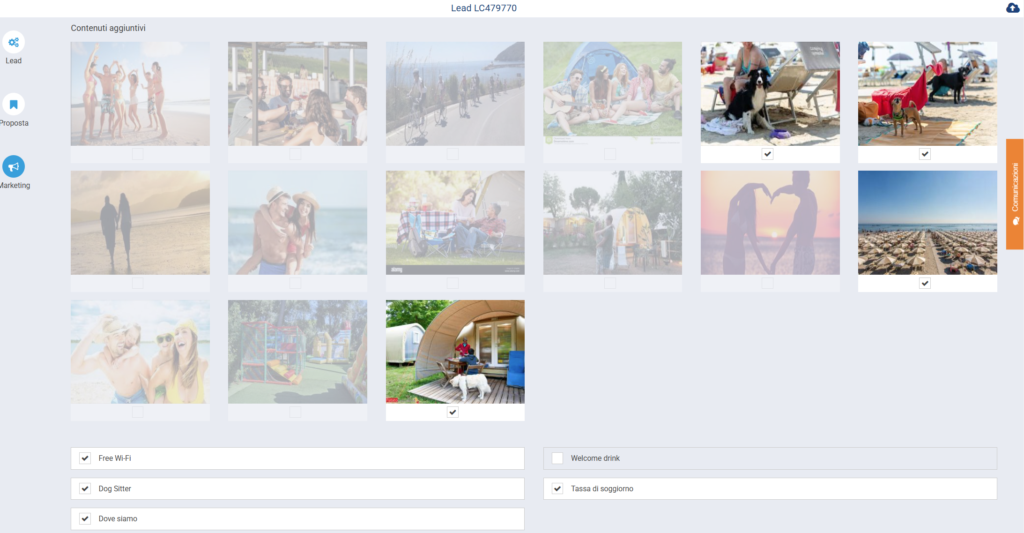The image size is (1024, 533).
Task: Uncheck checkbox under beach umbrellas photo
Action: [925, 283]
